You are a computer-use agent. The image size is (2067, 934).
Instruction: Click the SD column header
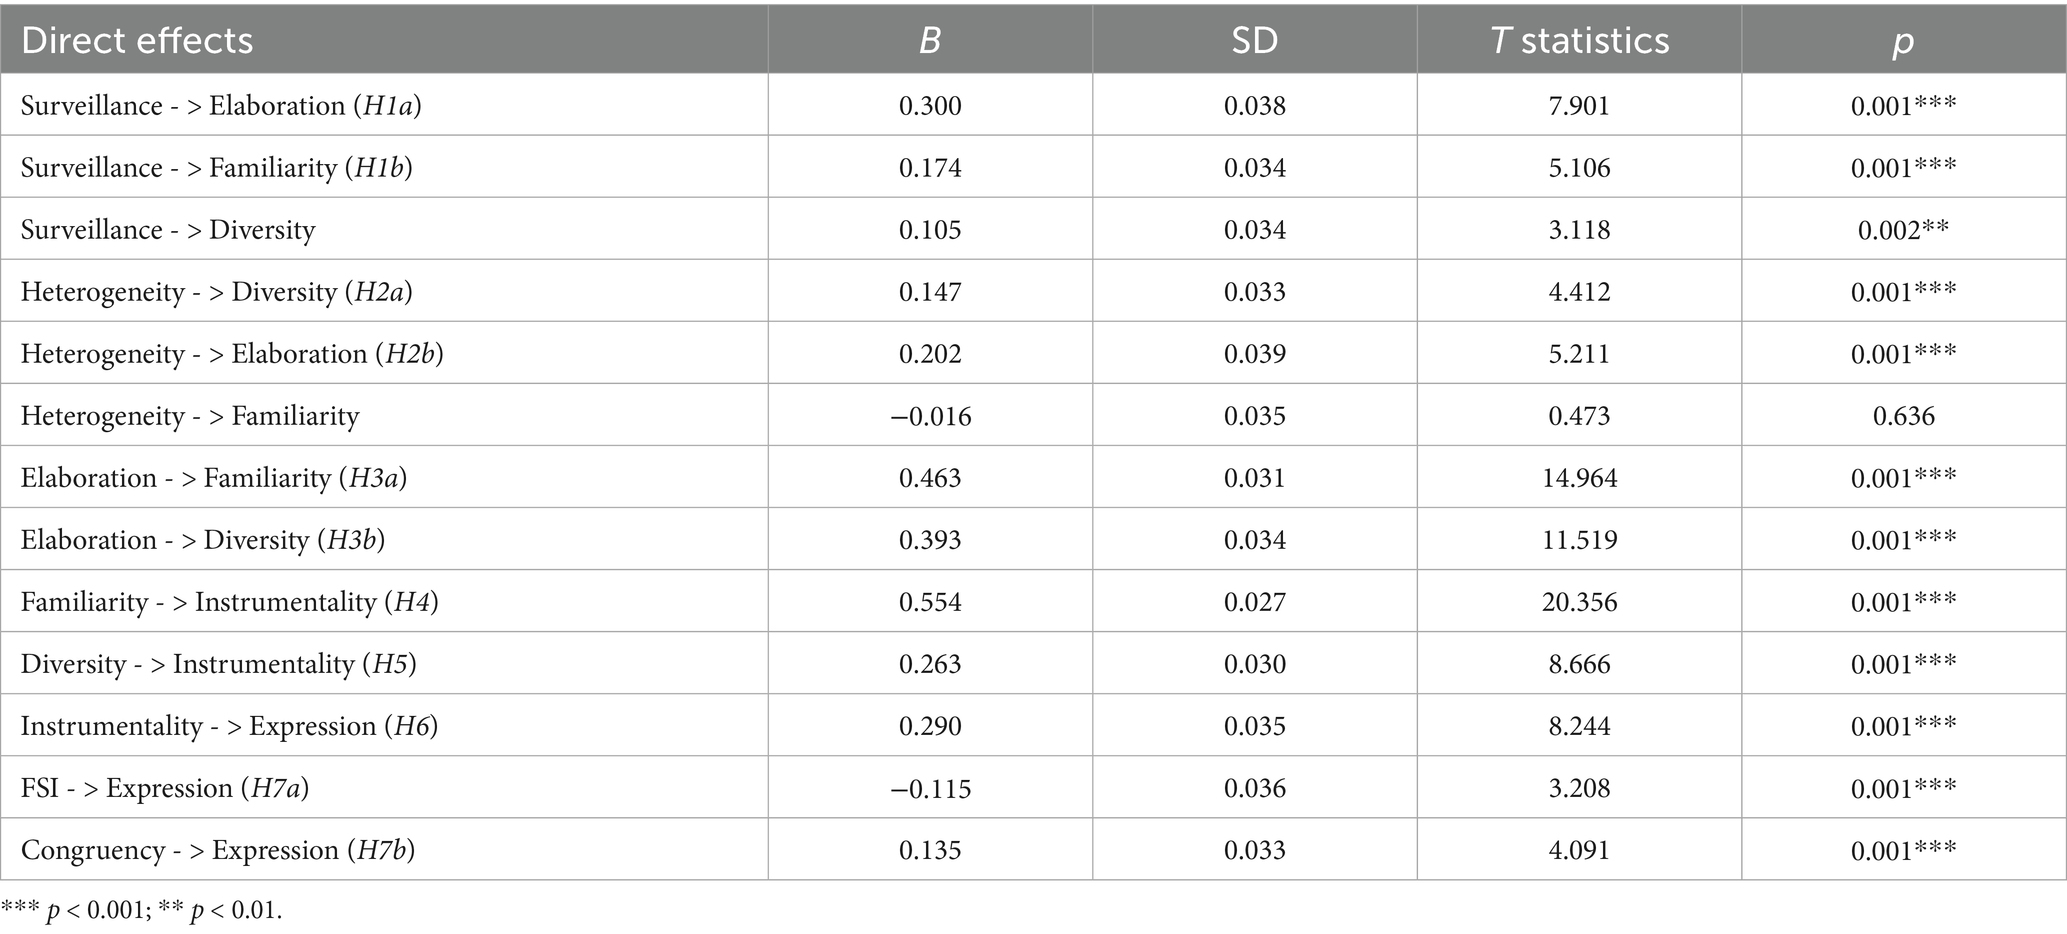(1254, 41)
